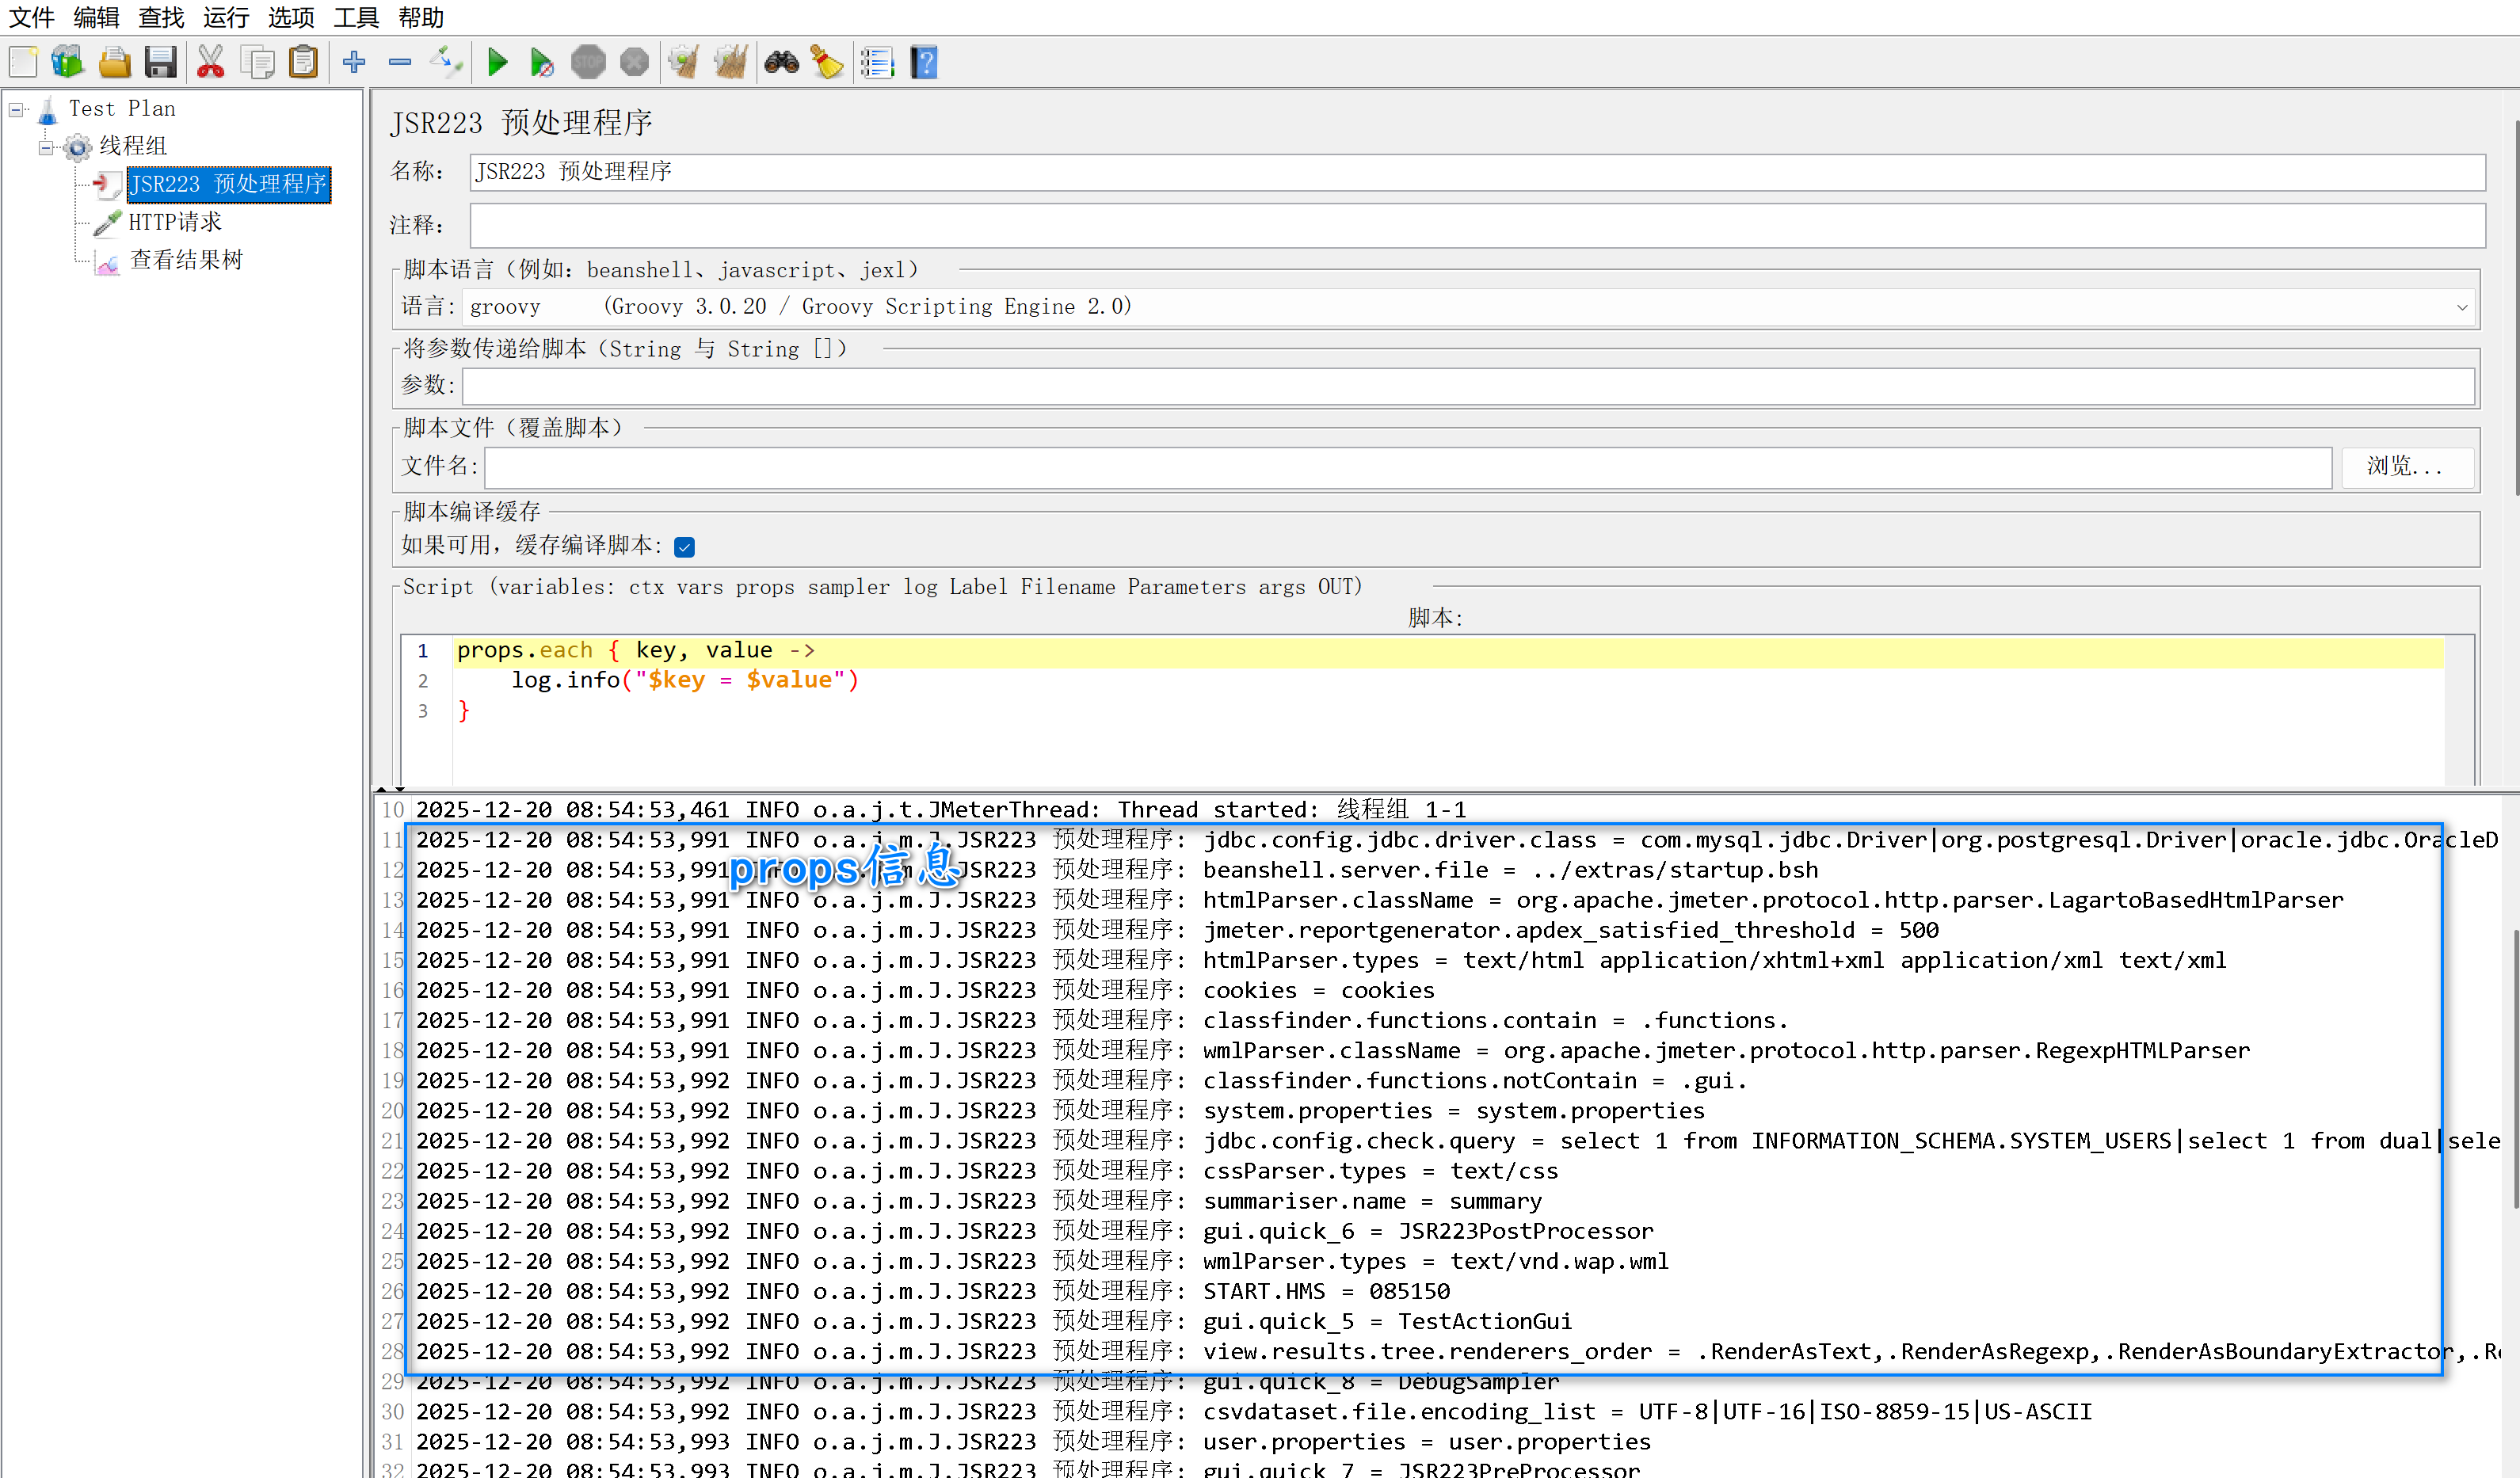Viewport: 2520px width, 1478px height.
Task: Collapse the Test Plan tree node
Action: 16,109
